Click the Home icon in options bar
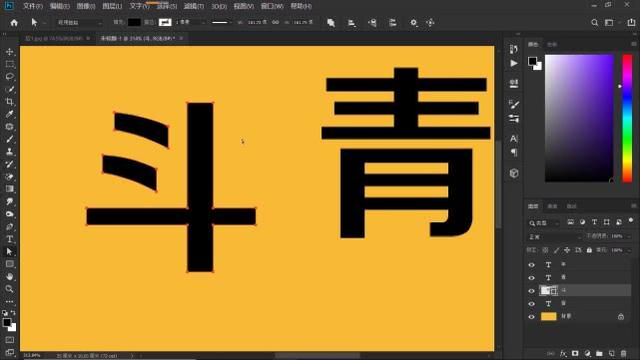 point(14,23)
